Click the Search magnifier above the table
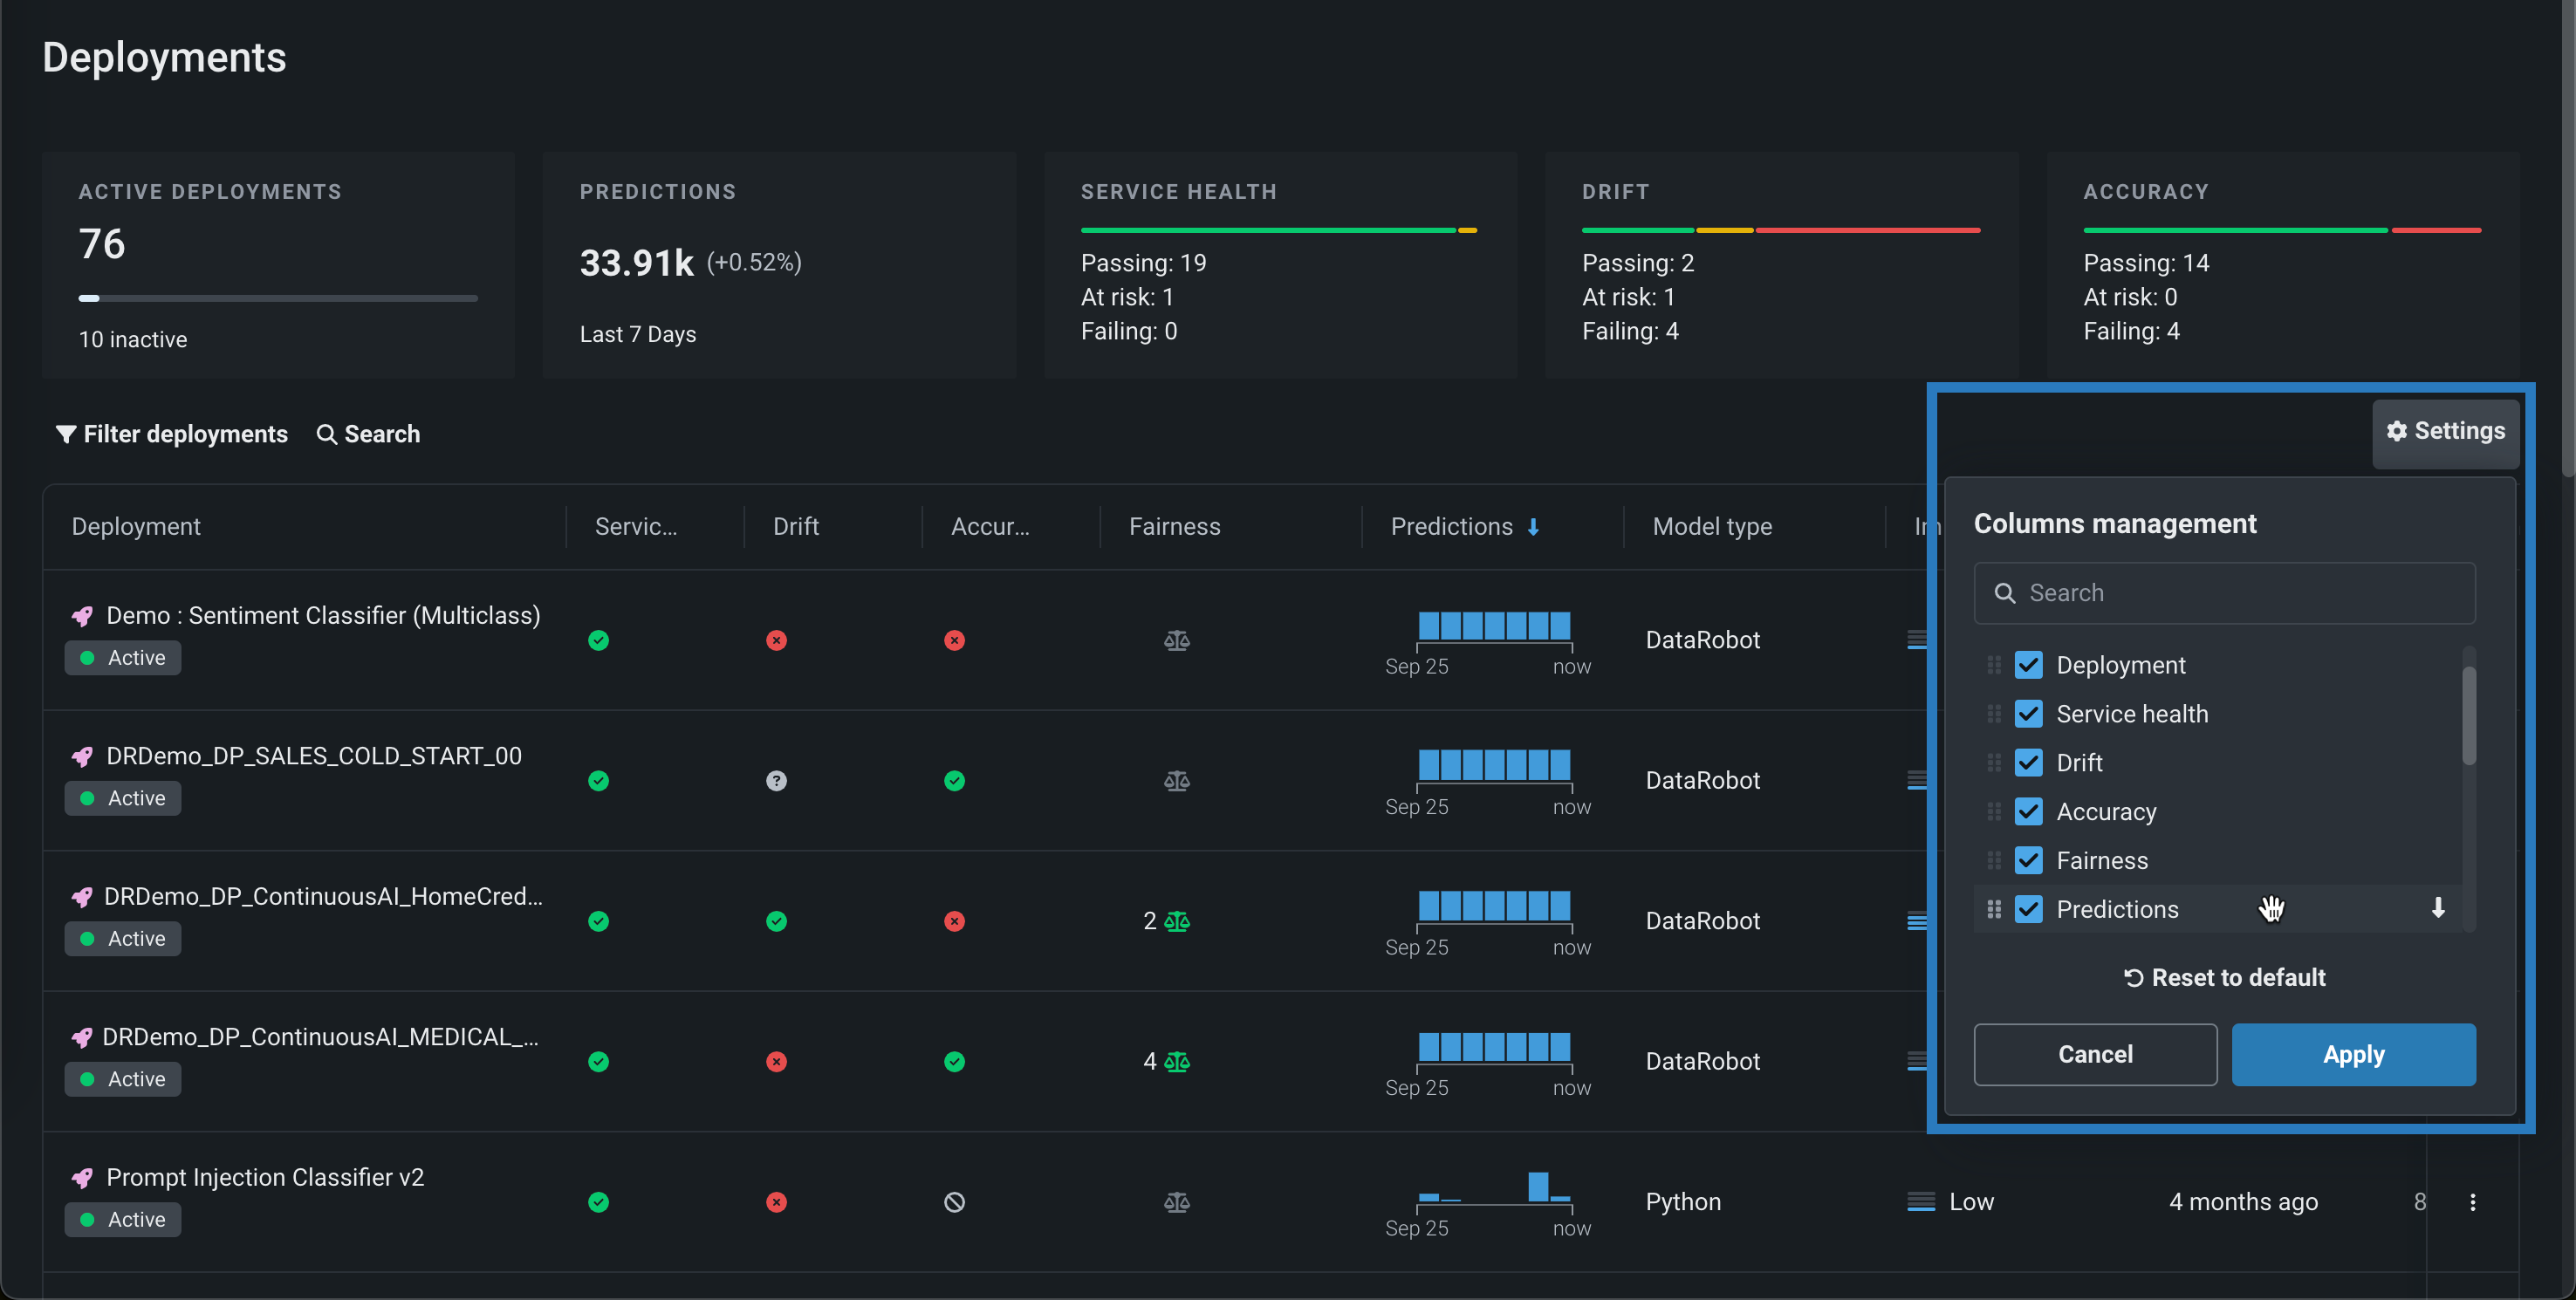 pos(326,434)
